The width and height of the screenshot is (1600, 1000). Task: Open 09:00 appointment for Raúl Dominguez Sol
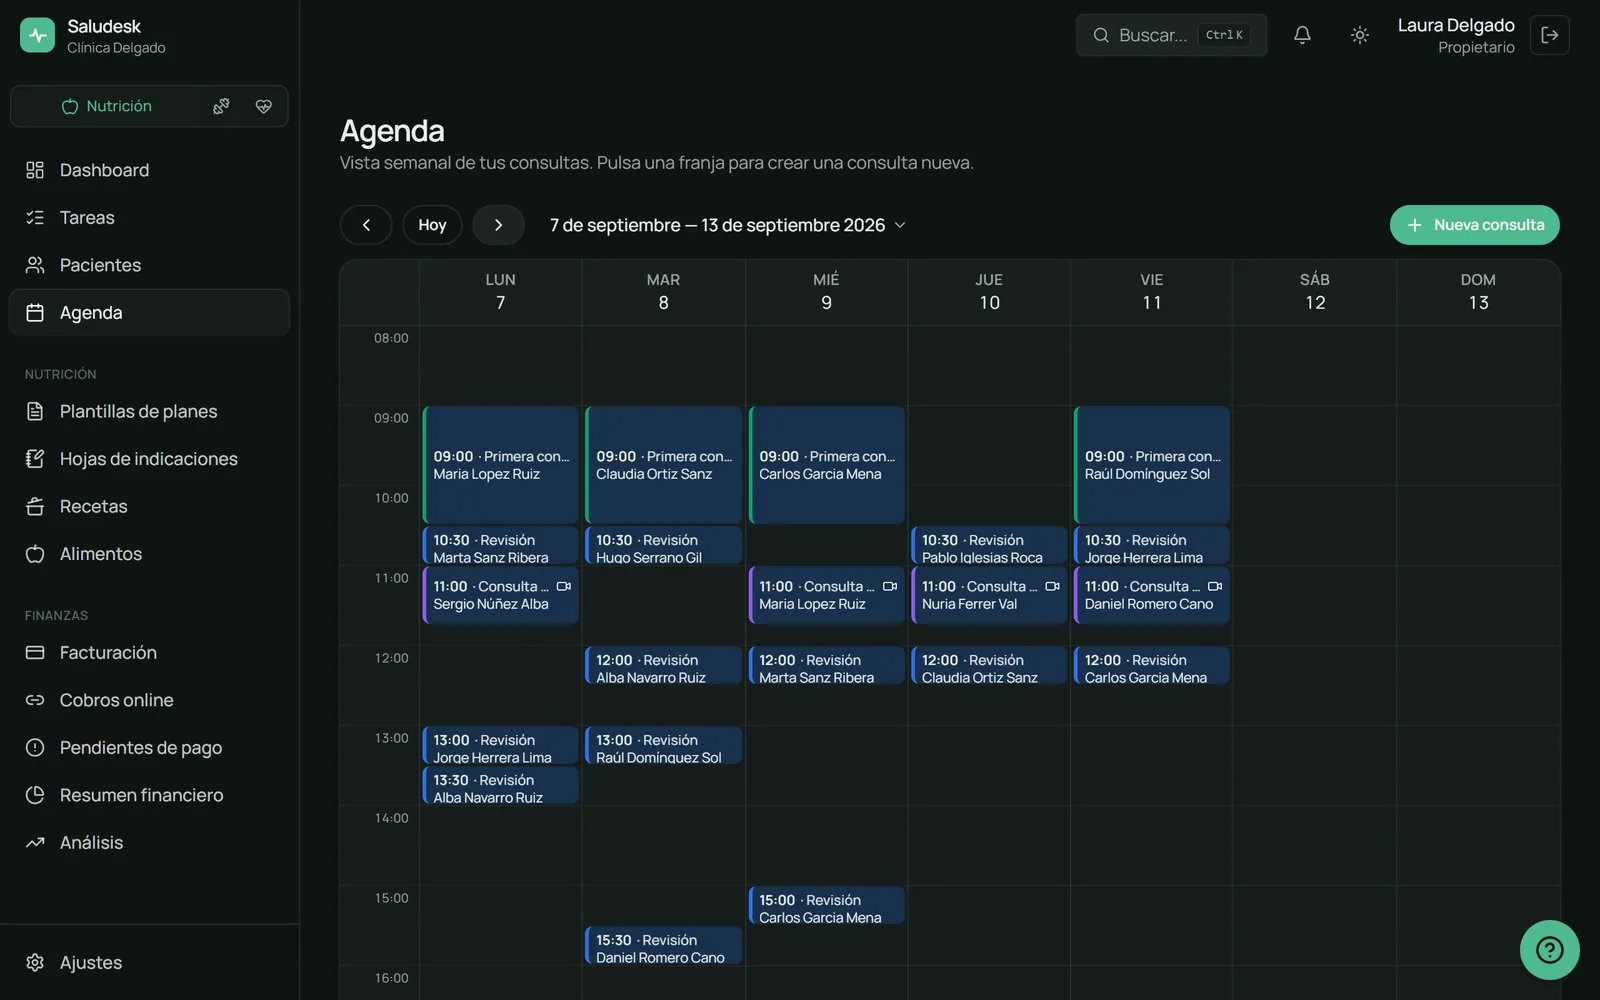click(x=1152, y=465)
